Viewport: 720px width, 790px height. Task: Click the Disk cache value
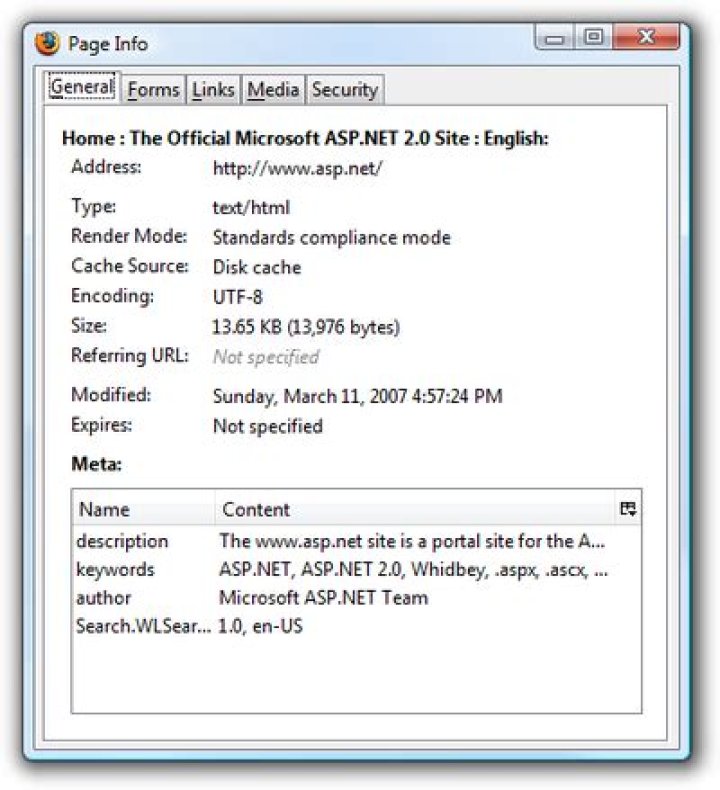coord(257,267)
